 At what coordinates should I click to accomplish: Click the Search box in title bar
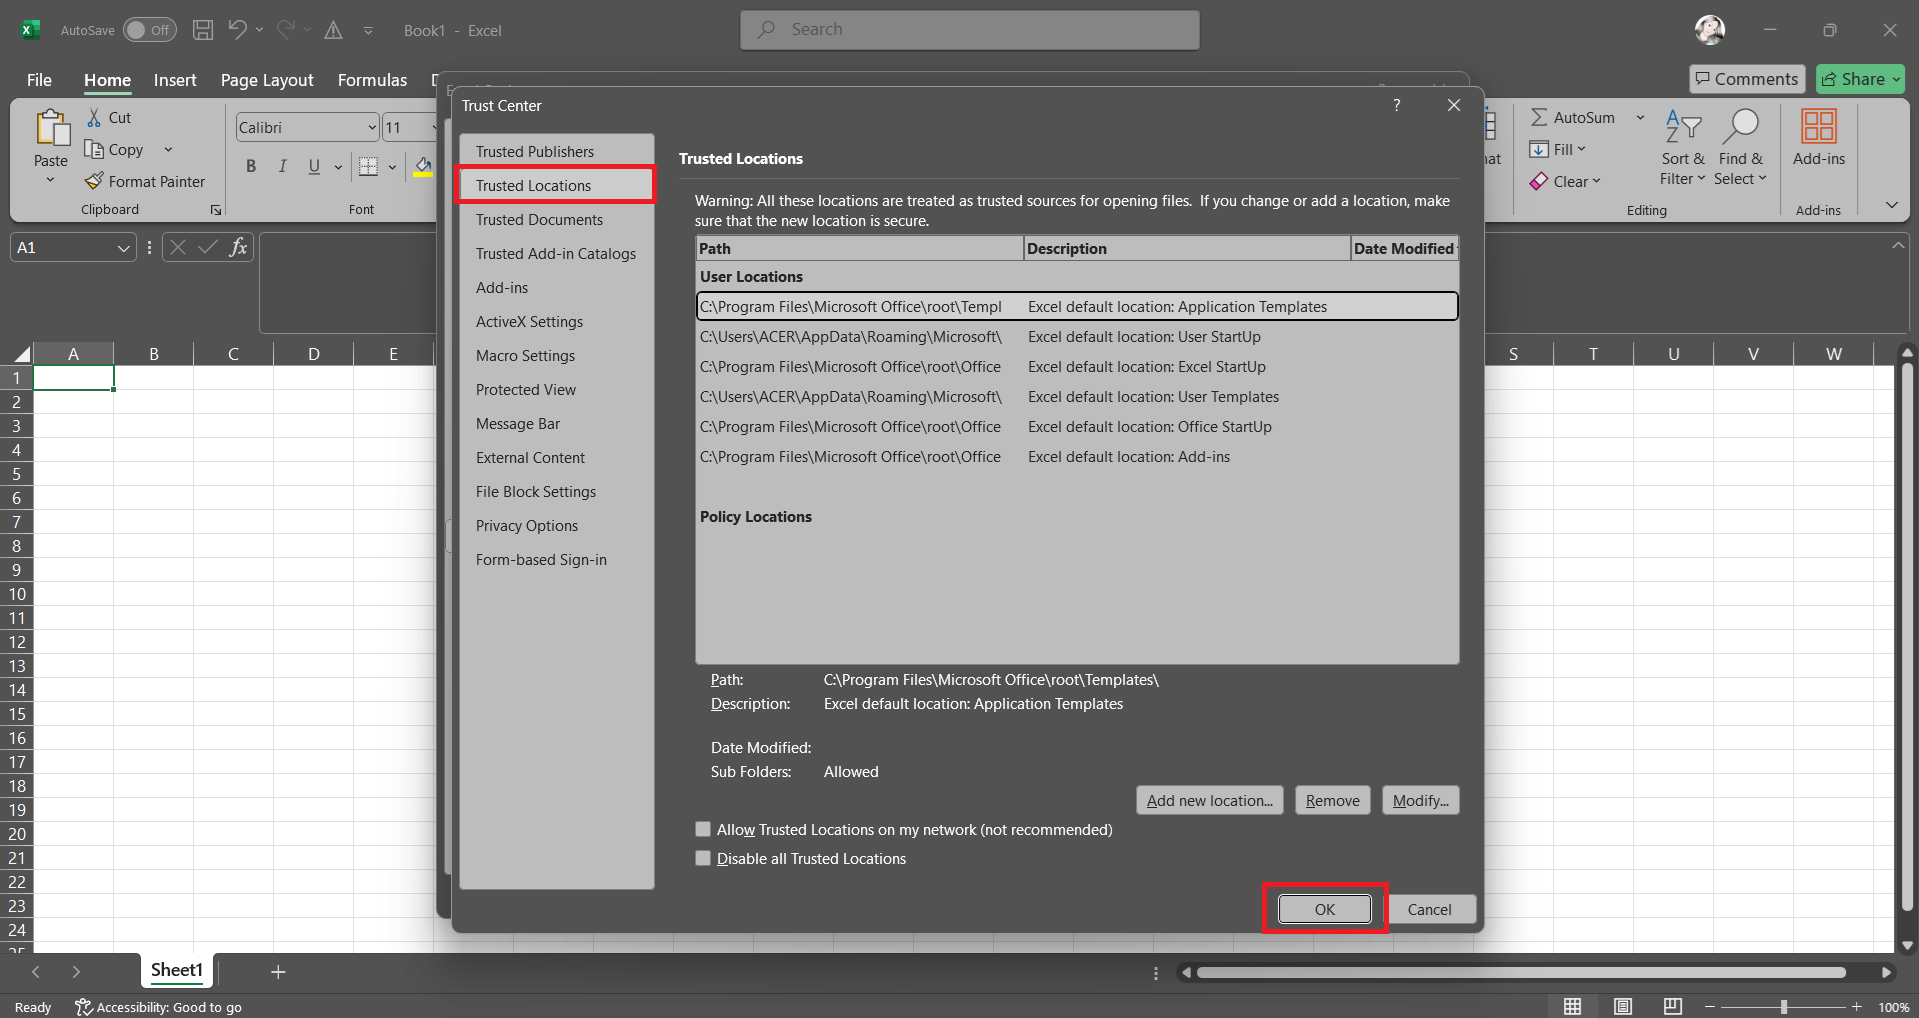[970, 30]
